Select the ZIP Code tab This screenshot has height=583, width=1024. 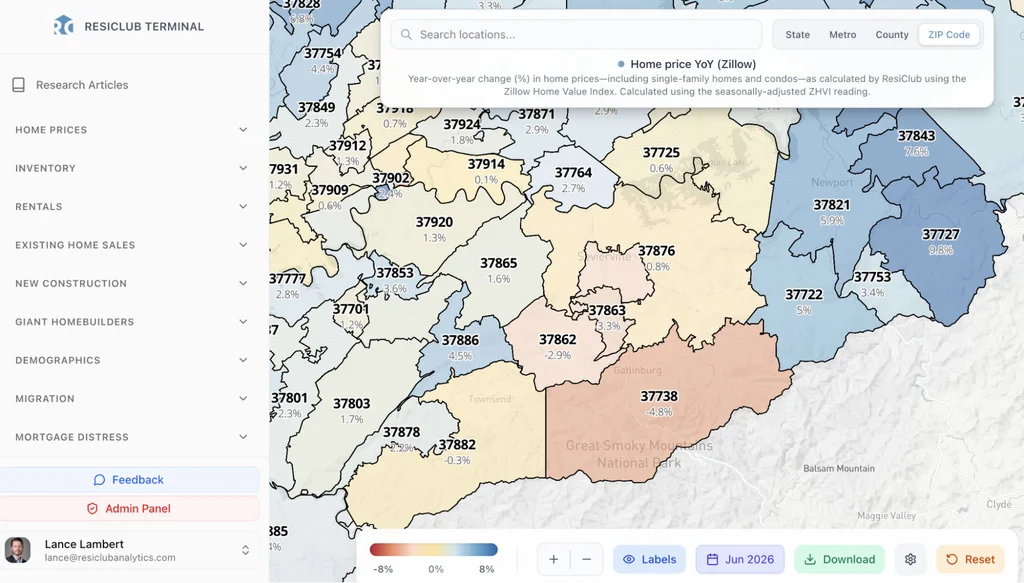point(949,35)
